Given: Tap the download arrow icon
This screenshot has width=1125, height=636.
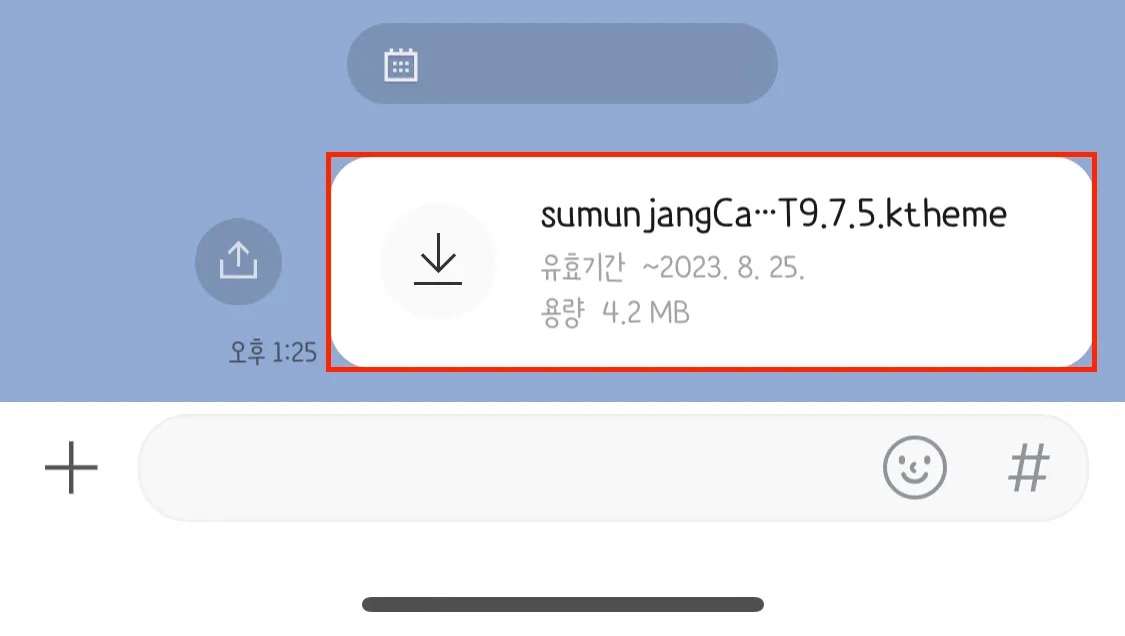Looking at the screenshot, I should [x=438, y=259].
